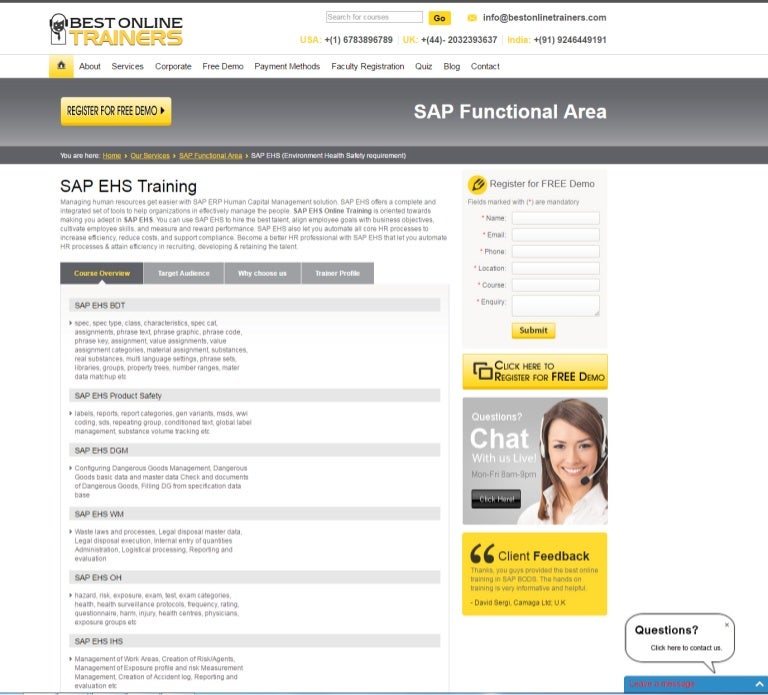Submit the free demo registration form

click(x=533, y=330)
